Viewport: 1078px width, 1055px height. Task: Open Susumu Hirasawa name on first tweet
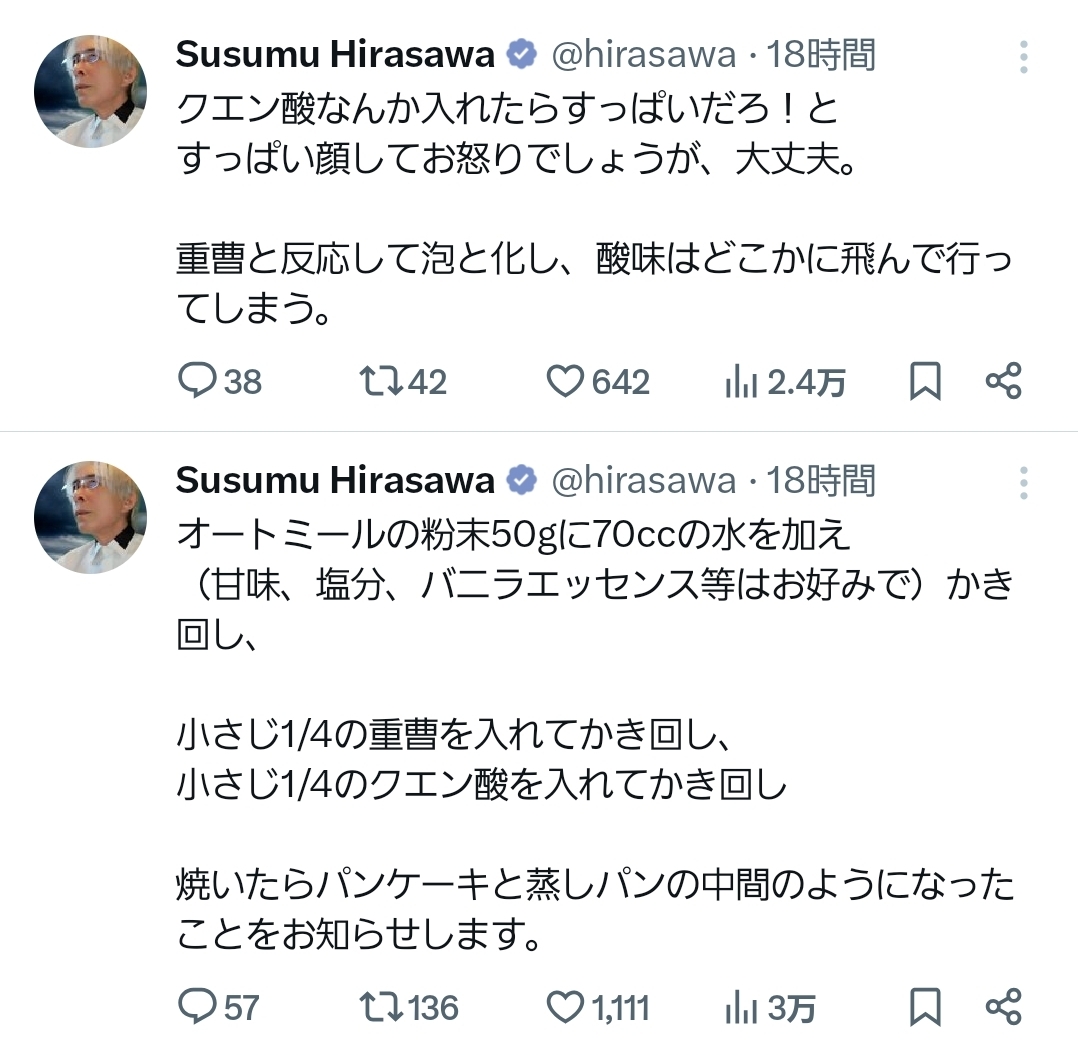(335, 55)
